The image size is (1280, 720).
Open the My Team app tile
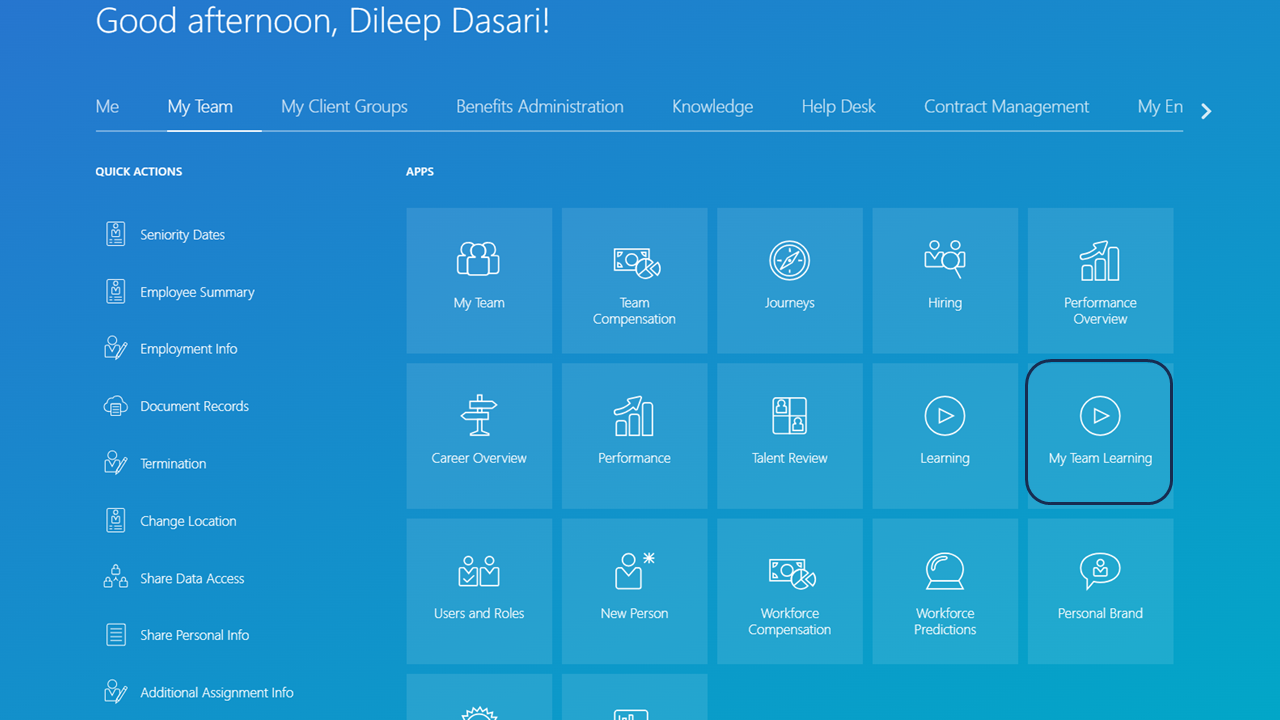479,280
